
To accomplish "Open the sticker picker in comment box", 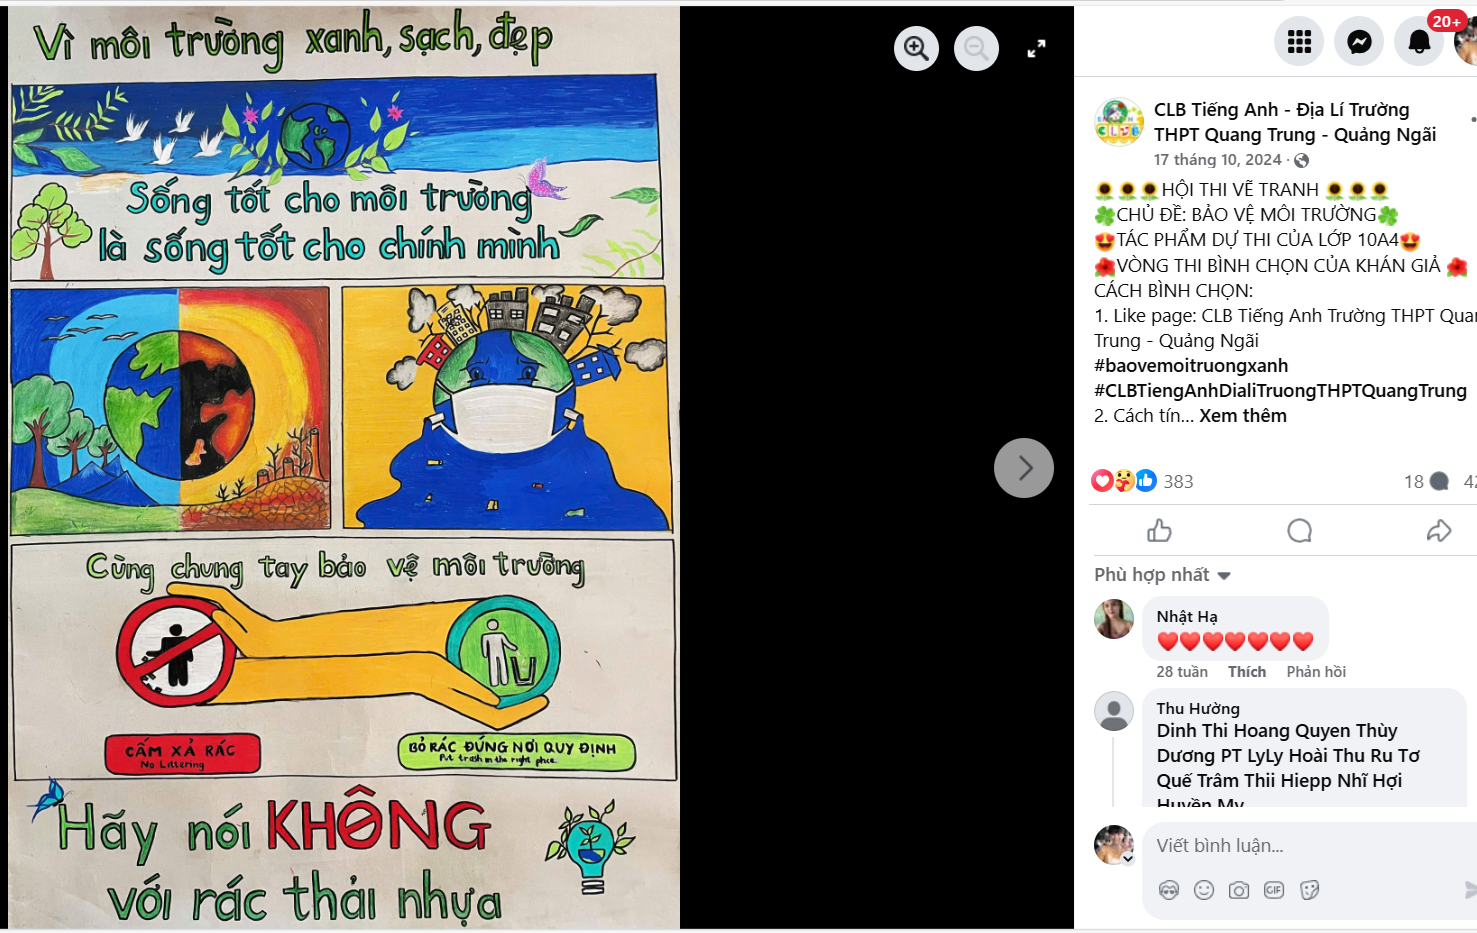I will tap(1309, 890).
